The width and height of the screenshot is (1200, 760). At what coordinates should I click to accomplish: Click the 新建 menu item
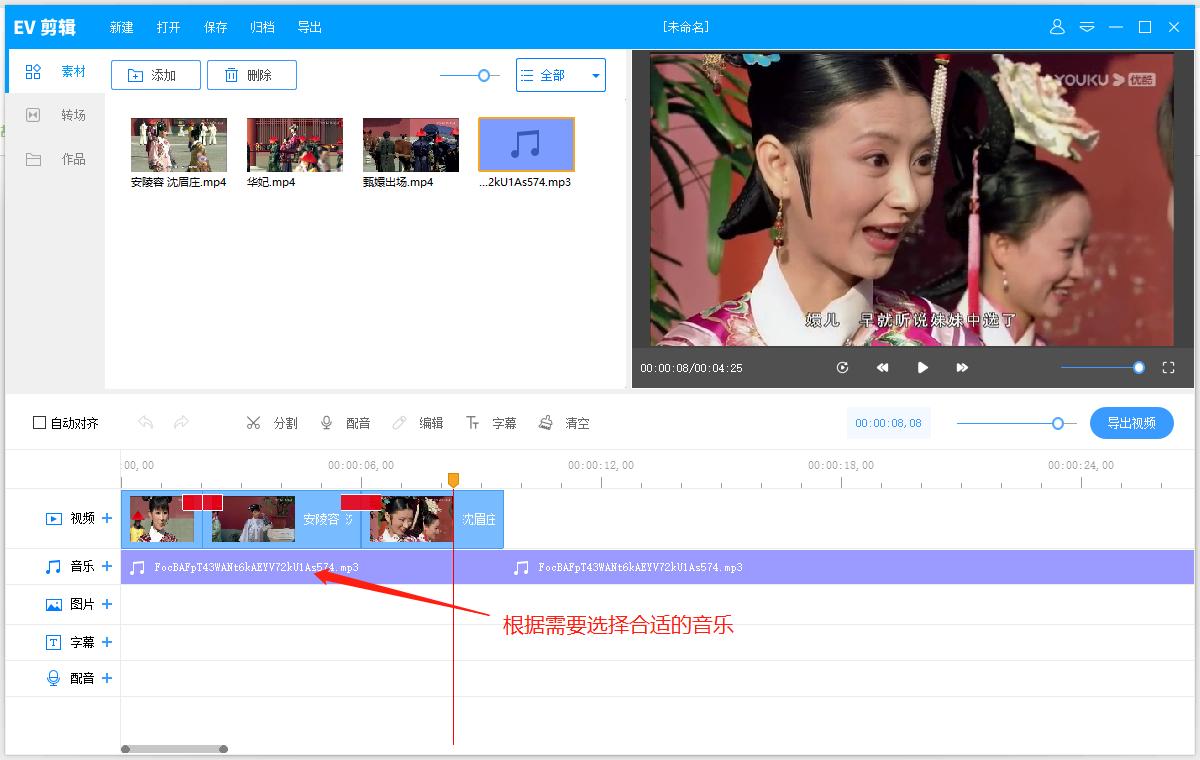pyautogui.click(x=122, y=27)
